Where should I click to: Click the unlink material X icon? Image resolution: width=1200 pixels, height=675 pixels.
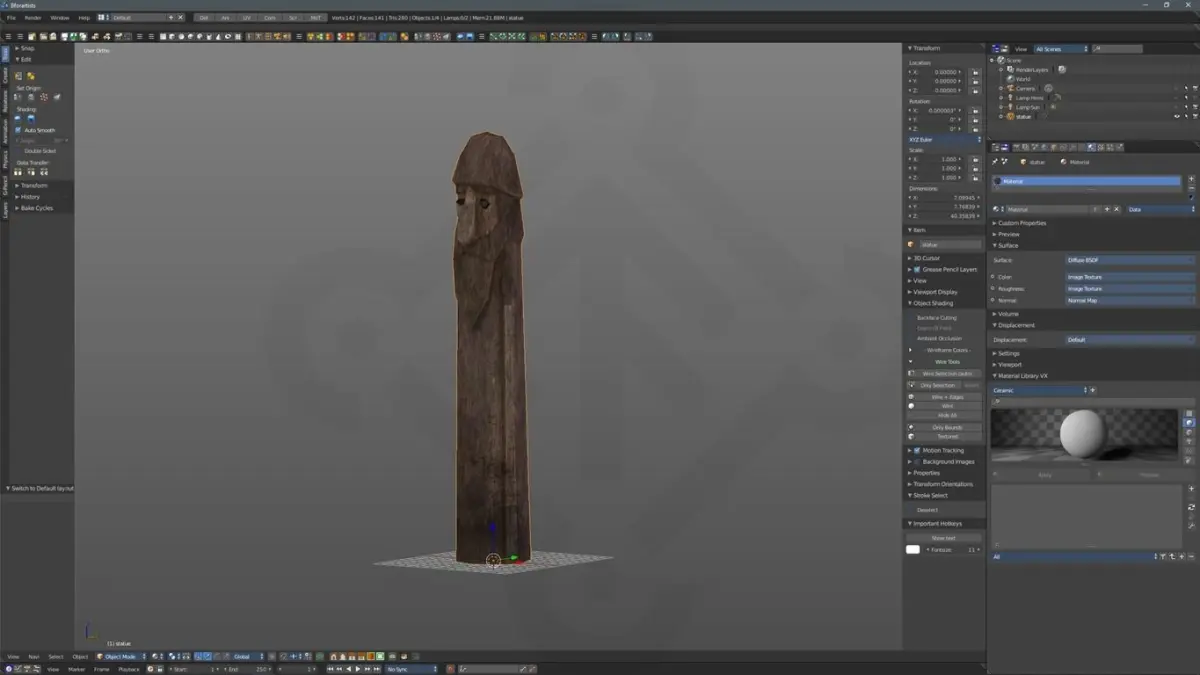pos(1116,209)
